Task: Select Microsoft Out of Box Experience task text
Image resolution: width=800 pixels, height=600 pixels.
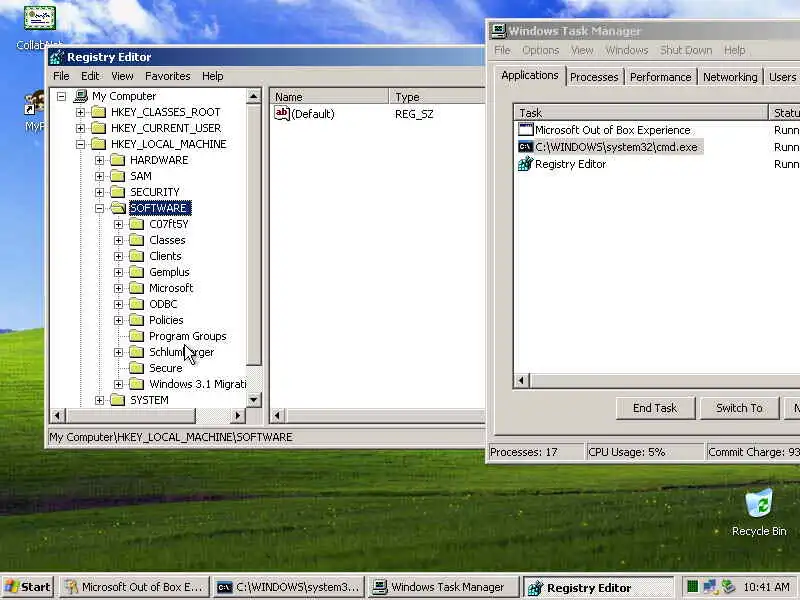Action: pos(612,130)
